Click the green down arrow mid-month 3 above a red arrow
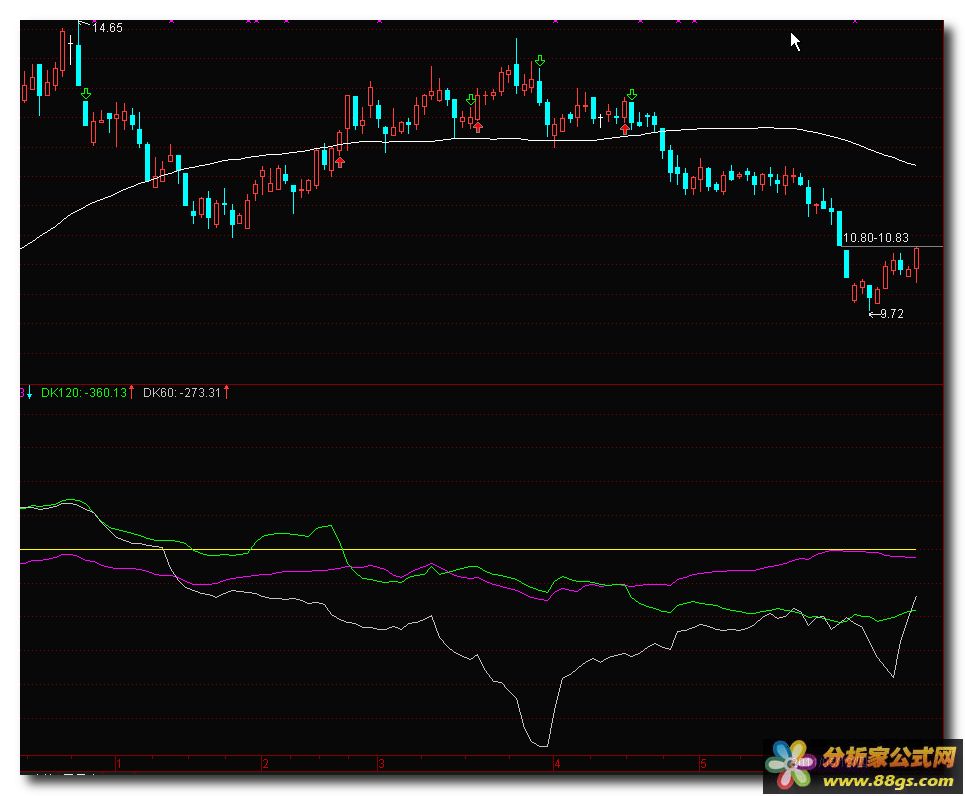 [471, 100]
